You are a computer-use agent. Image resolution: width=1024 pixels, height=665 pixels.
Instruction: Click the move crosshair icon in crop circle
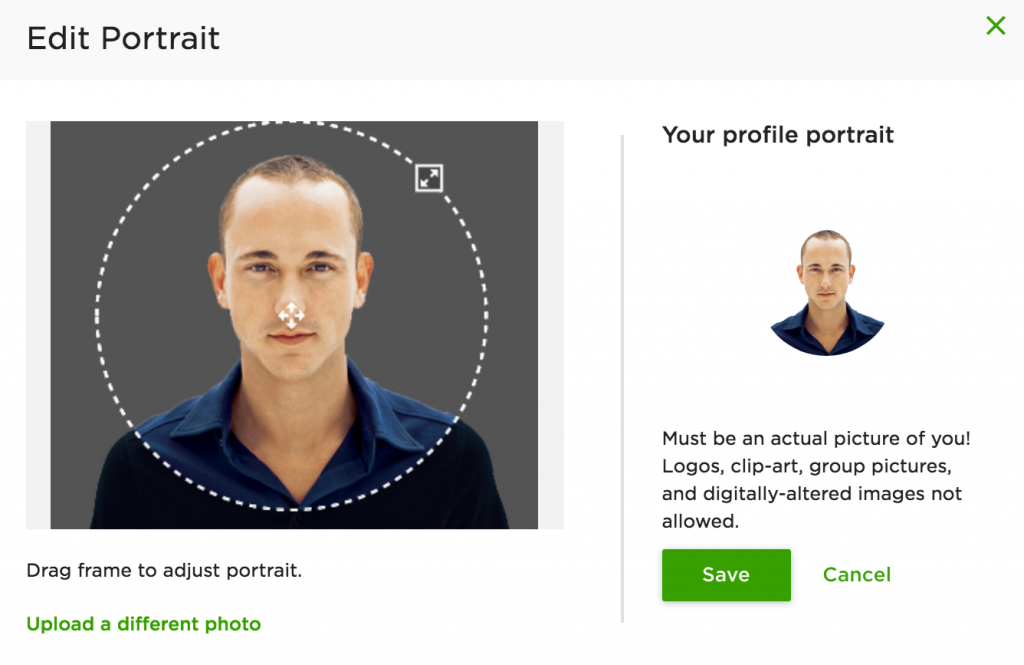(291, 316)
